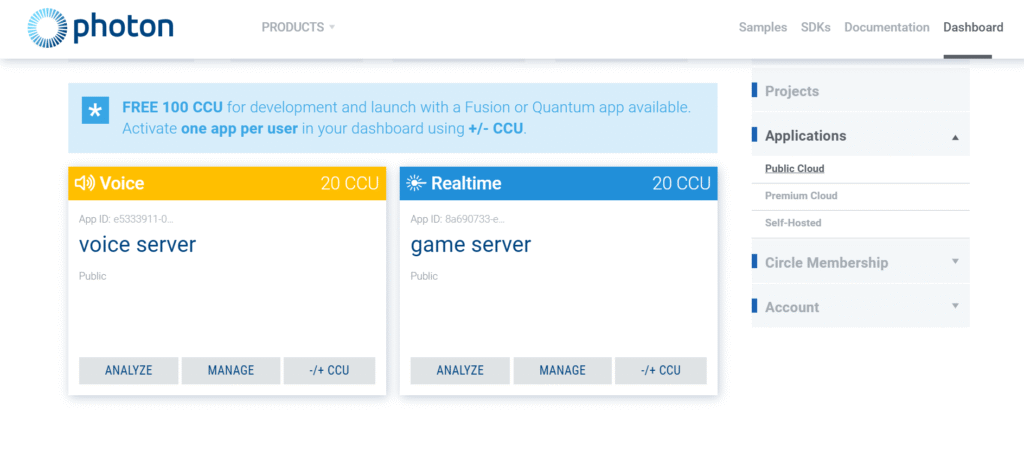Open Projects in the sidebar
Viewport: 1024px width, 462px height.
click(x=791, y=91)
